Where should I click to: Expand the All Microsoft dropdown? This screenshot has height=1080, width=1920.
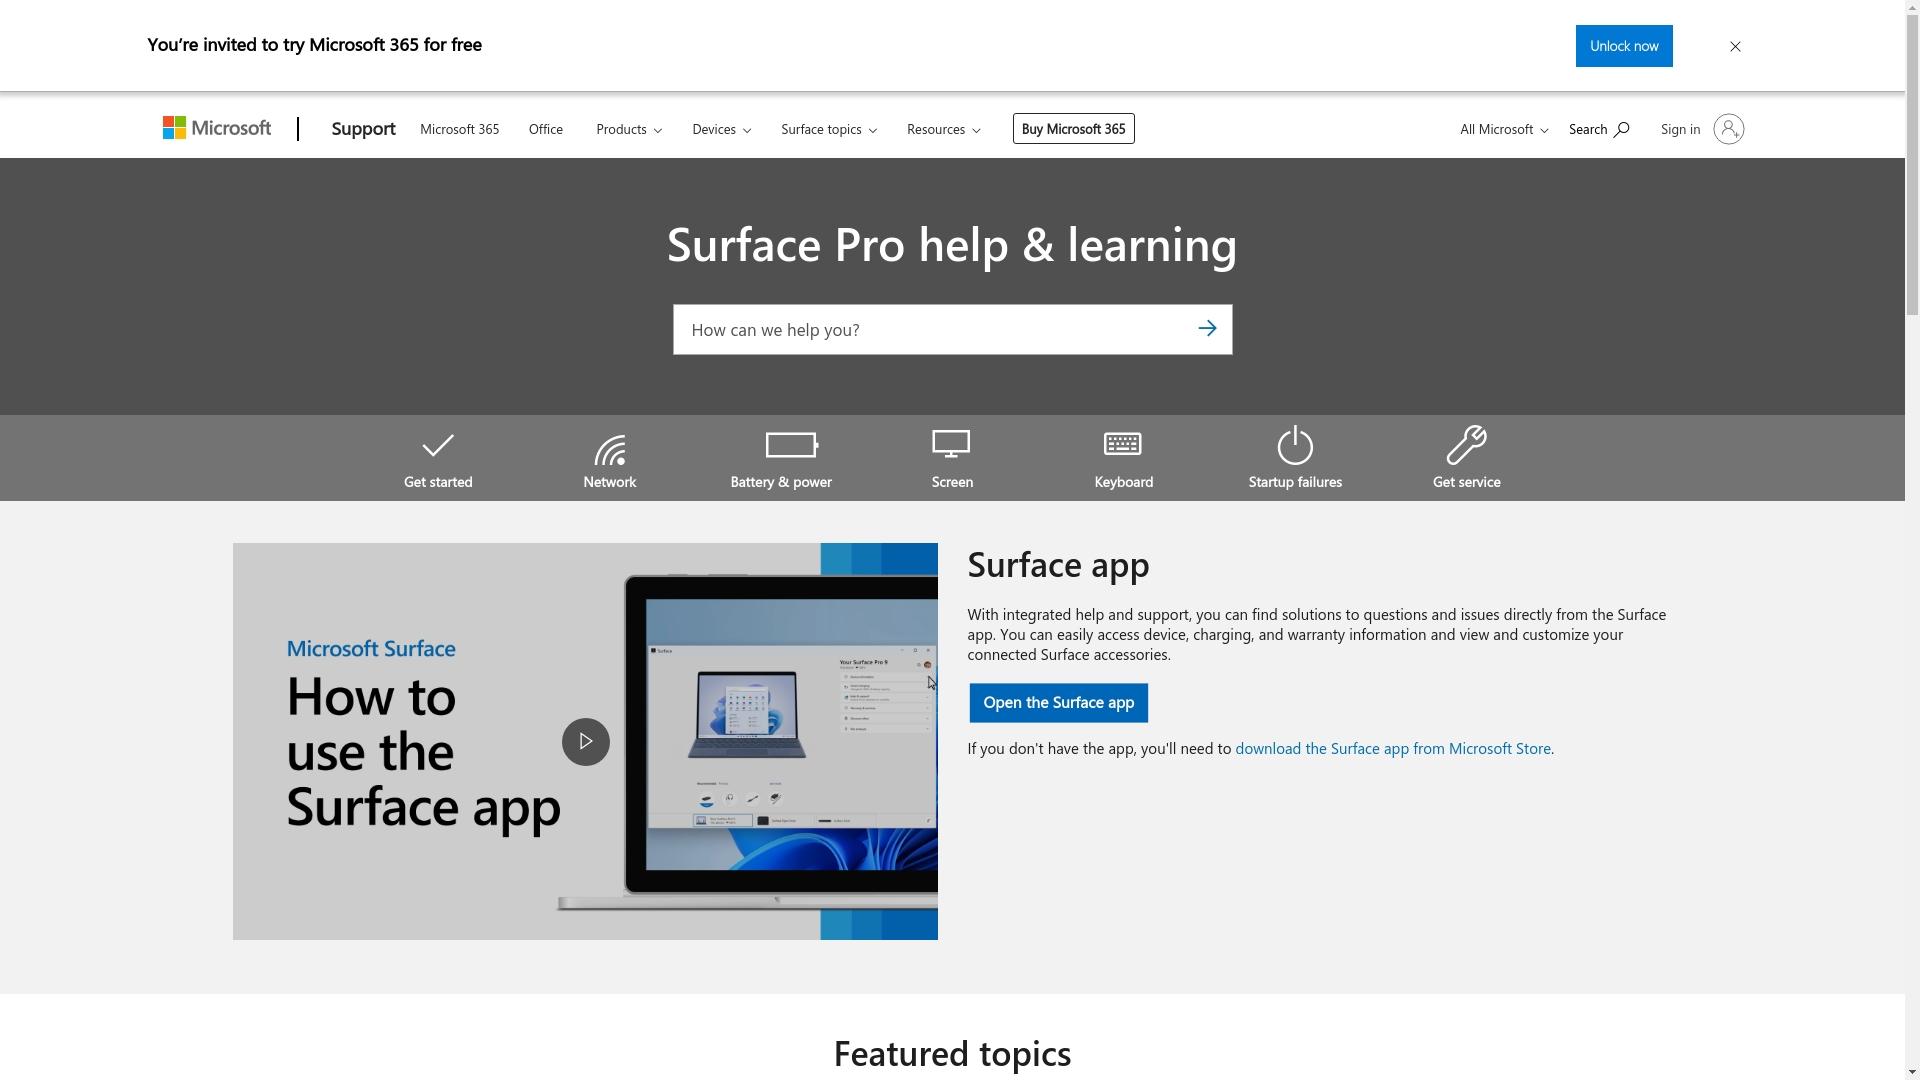[1504, 129]
